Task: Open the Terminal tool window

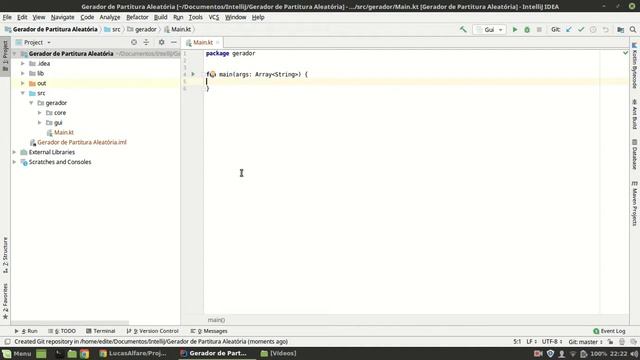Action: [100, 331]
